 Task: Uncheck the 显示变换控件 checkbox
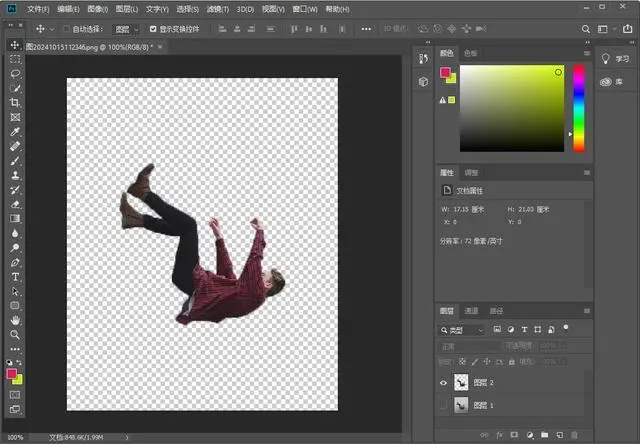(152, 30)
